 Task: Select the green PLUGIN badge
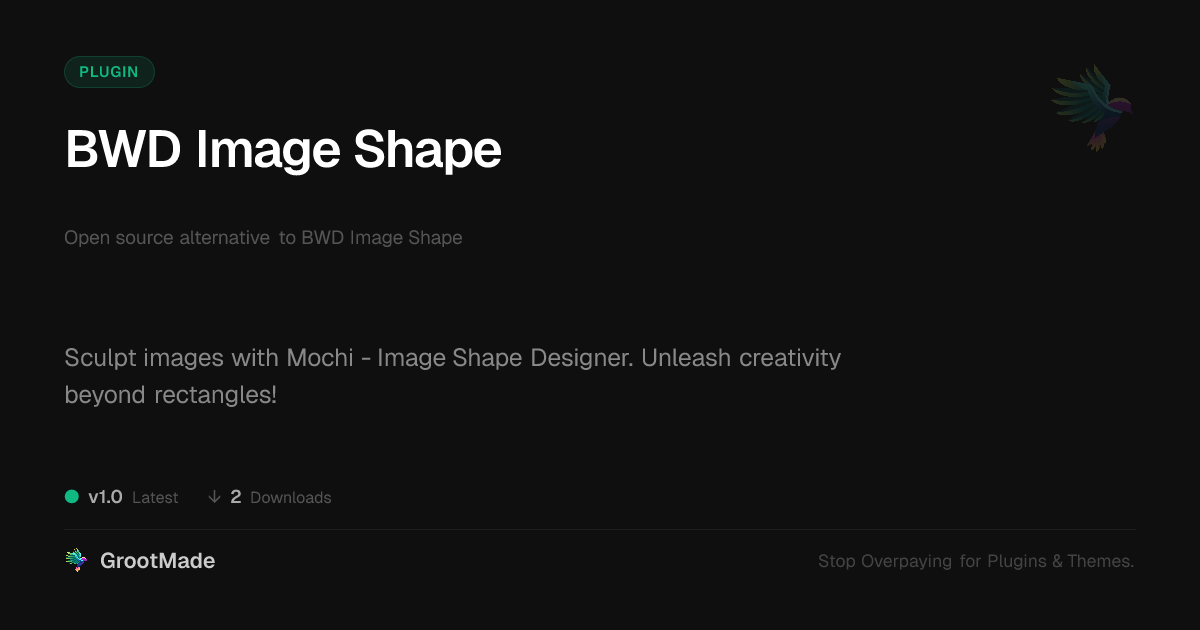tap(109, 72)
